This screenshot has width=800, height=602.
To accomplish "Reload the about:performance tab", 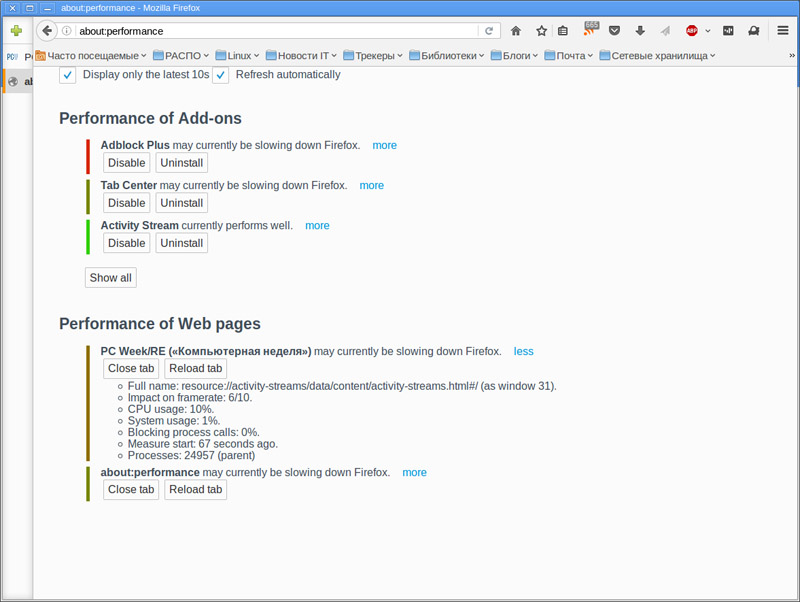I will [195, 490].
